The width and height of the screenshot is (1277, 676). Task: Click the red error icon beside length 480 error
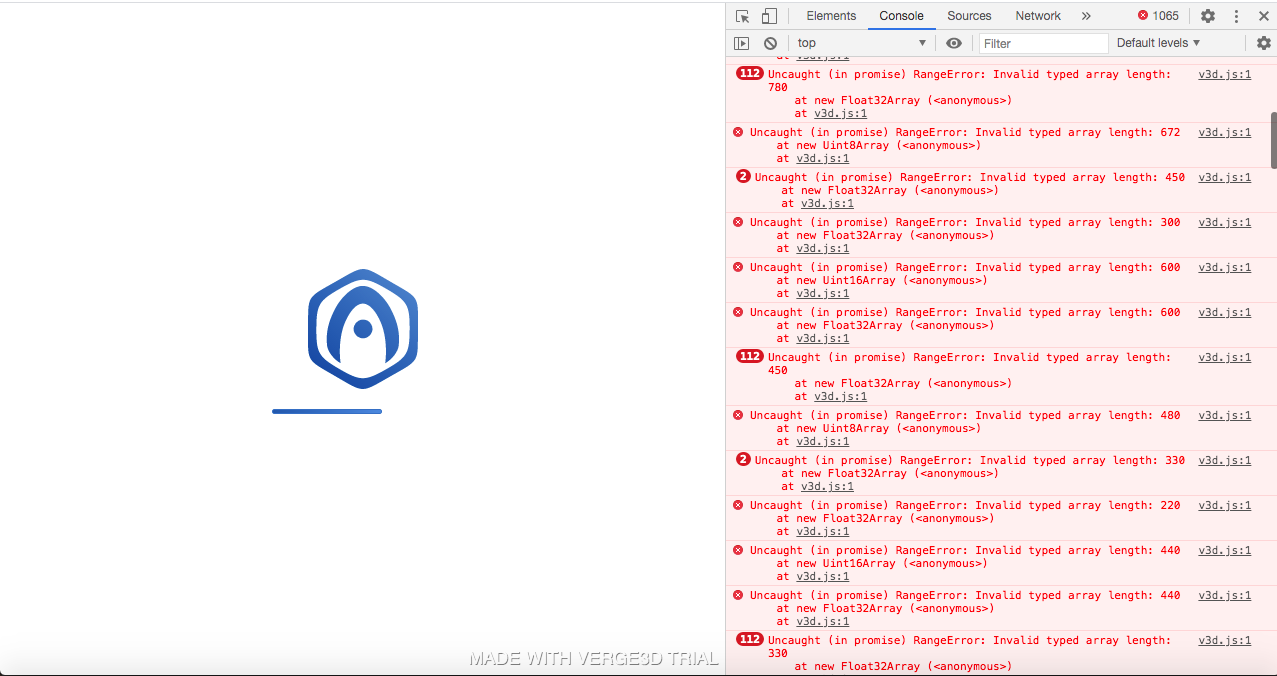click(x=738, y=415)
